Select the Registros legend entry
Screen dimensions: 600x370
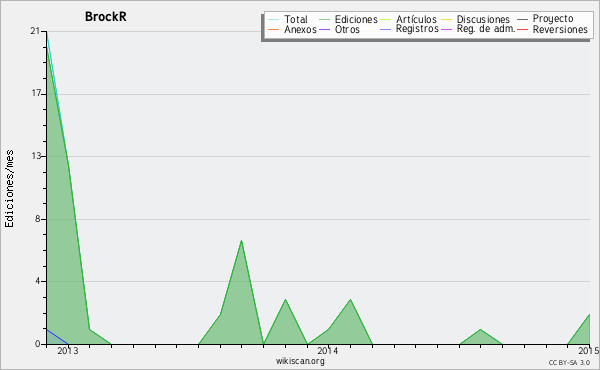coord(417,29)
